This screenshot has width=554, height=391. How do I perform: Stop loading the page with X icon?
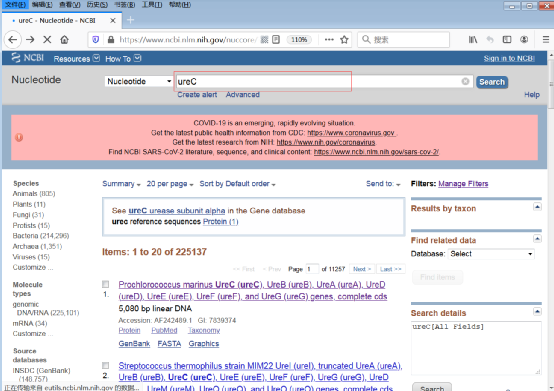point(47,40)
